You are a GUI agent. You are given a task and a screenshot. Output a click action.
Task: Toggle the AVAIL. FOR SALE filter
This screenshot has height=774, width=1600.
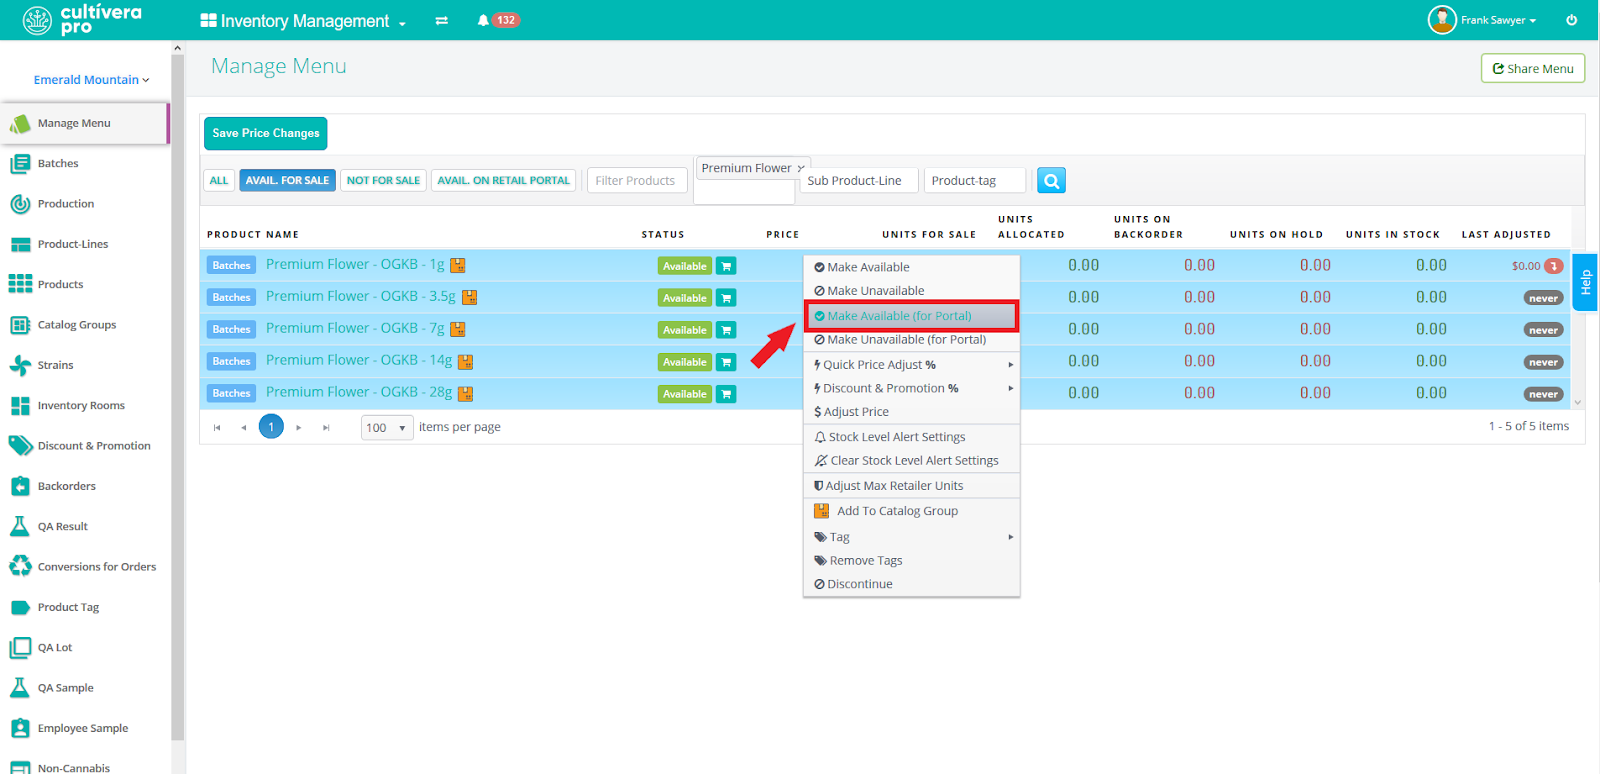pyautogui.click(x=287, y=180)
